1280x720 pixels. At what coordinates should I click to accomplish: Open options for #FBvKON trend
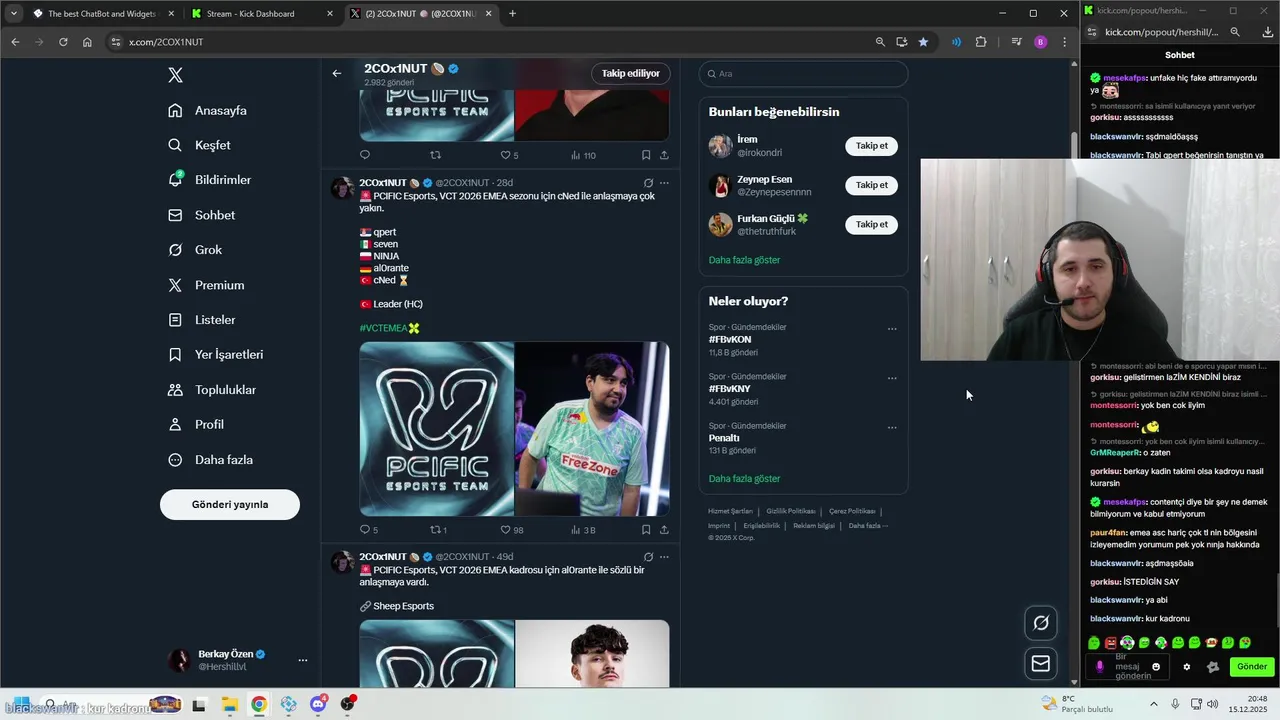coord(892,329)
